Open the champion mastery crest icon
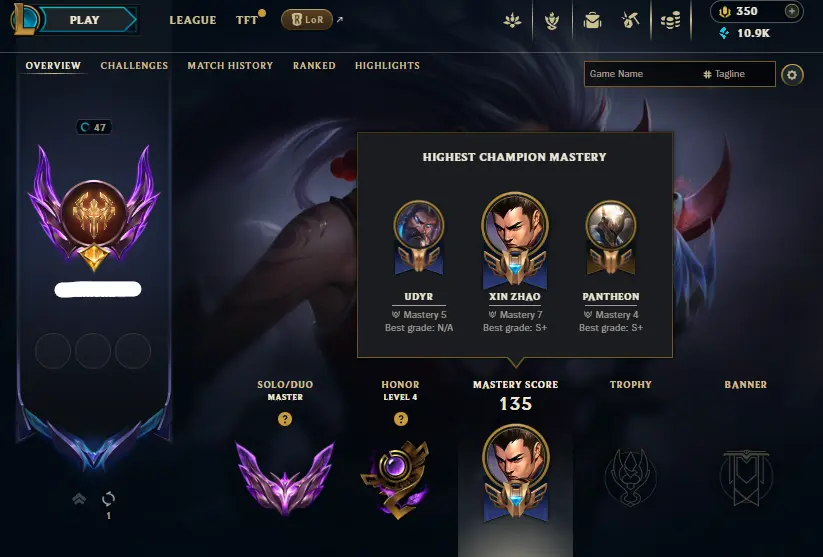 552,20
